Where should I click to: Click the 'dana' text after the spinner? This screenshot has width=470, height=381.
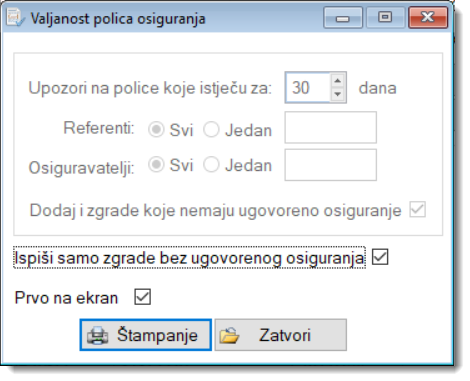pos(378,88)
